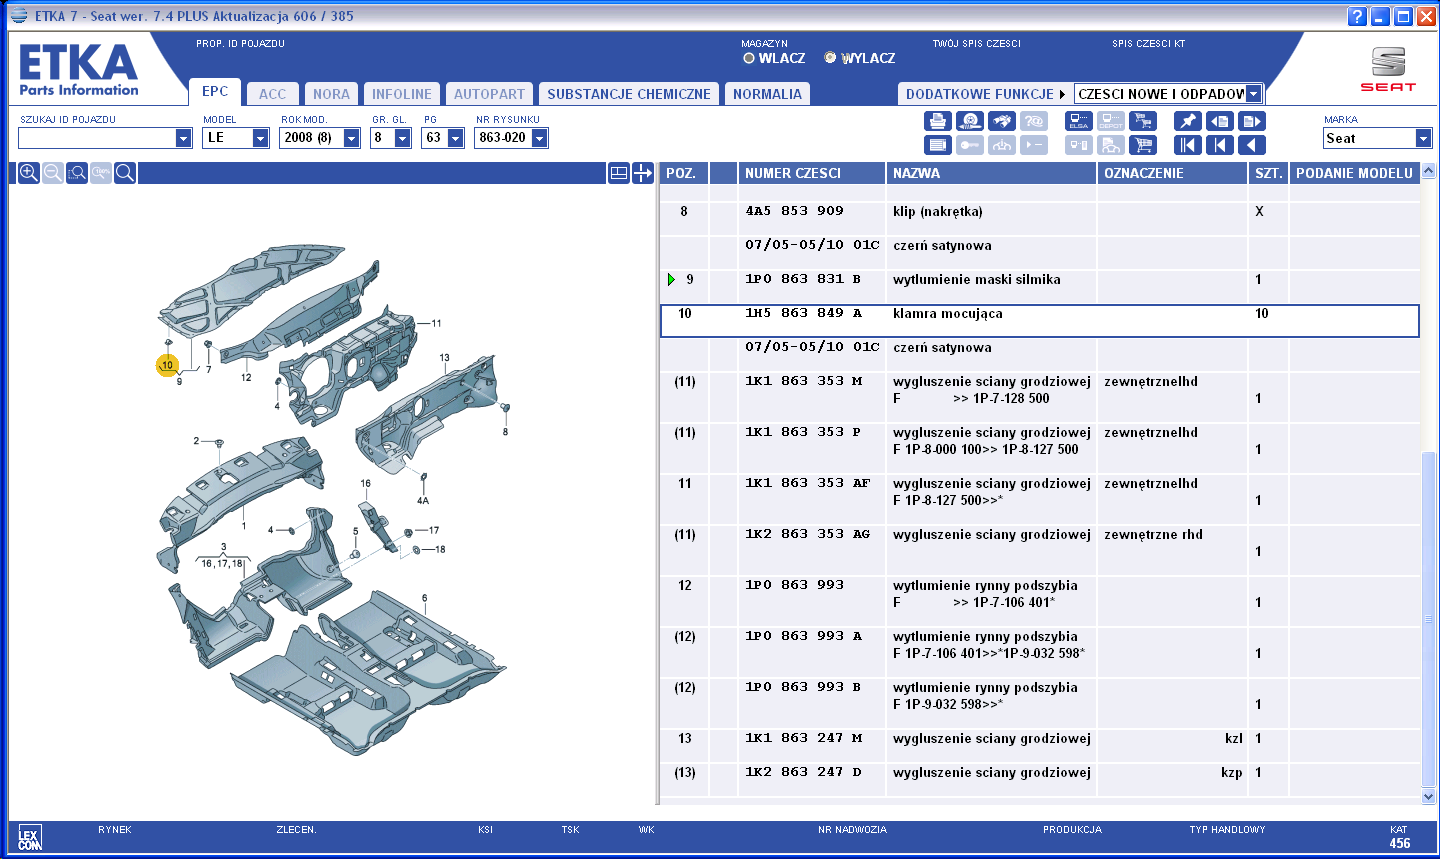Zoom in on the parts illustration
This screenshot has height=859, width=1440.
click(x=29, y=173)
